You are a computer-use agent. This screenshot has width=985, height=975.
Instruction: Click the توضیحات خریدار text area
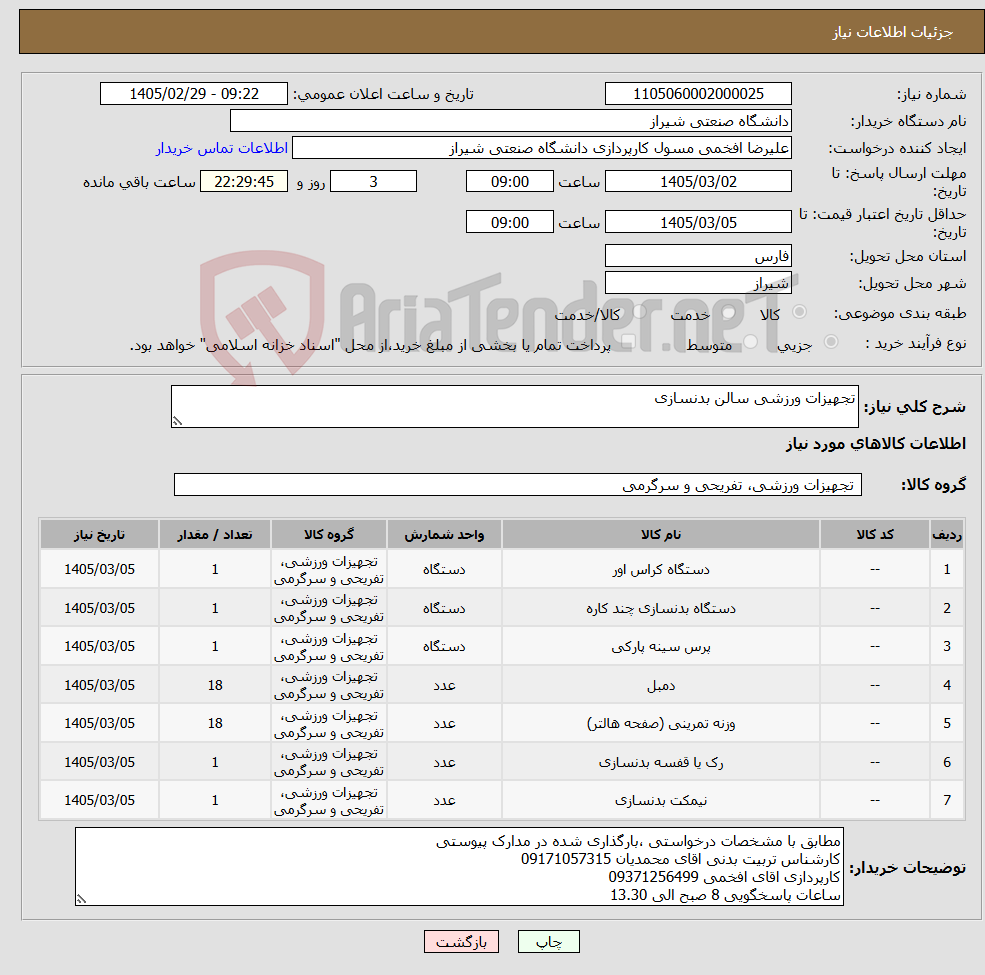pos(459,867)
